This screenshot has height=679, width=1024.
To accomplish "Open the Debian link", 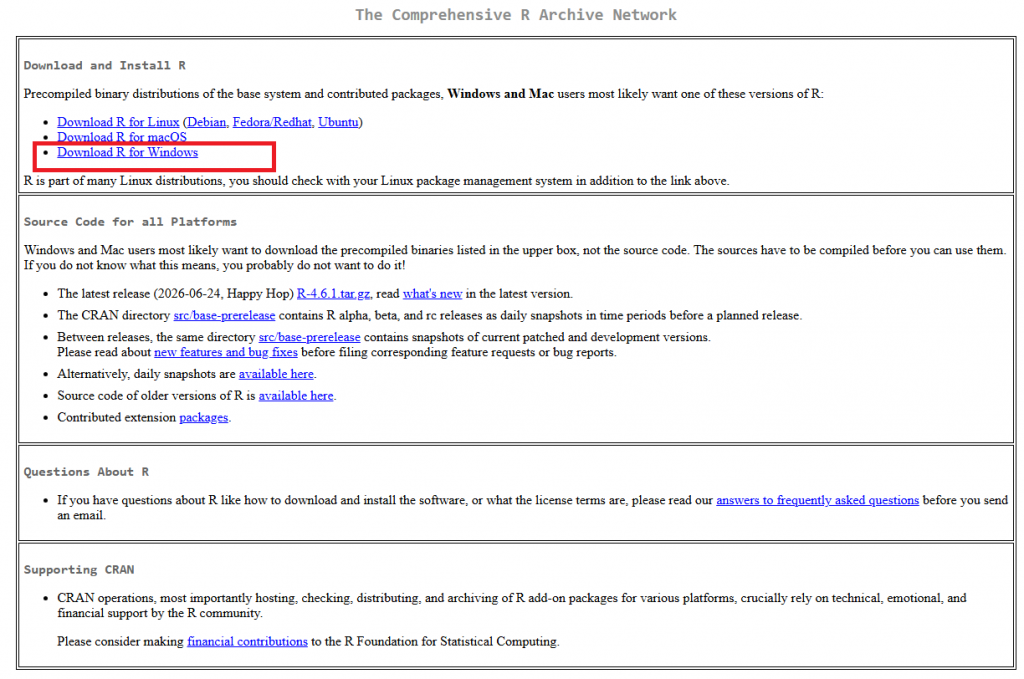I will pos(207,122).
